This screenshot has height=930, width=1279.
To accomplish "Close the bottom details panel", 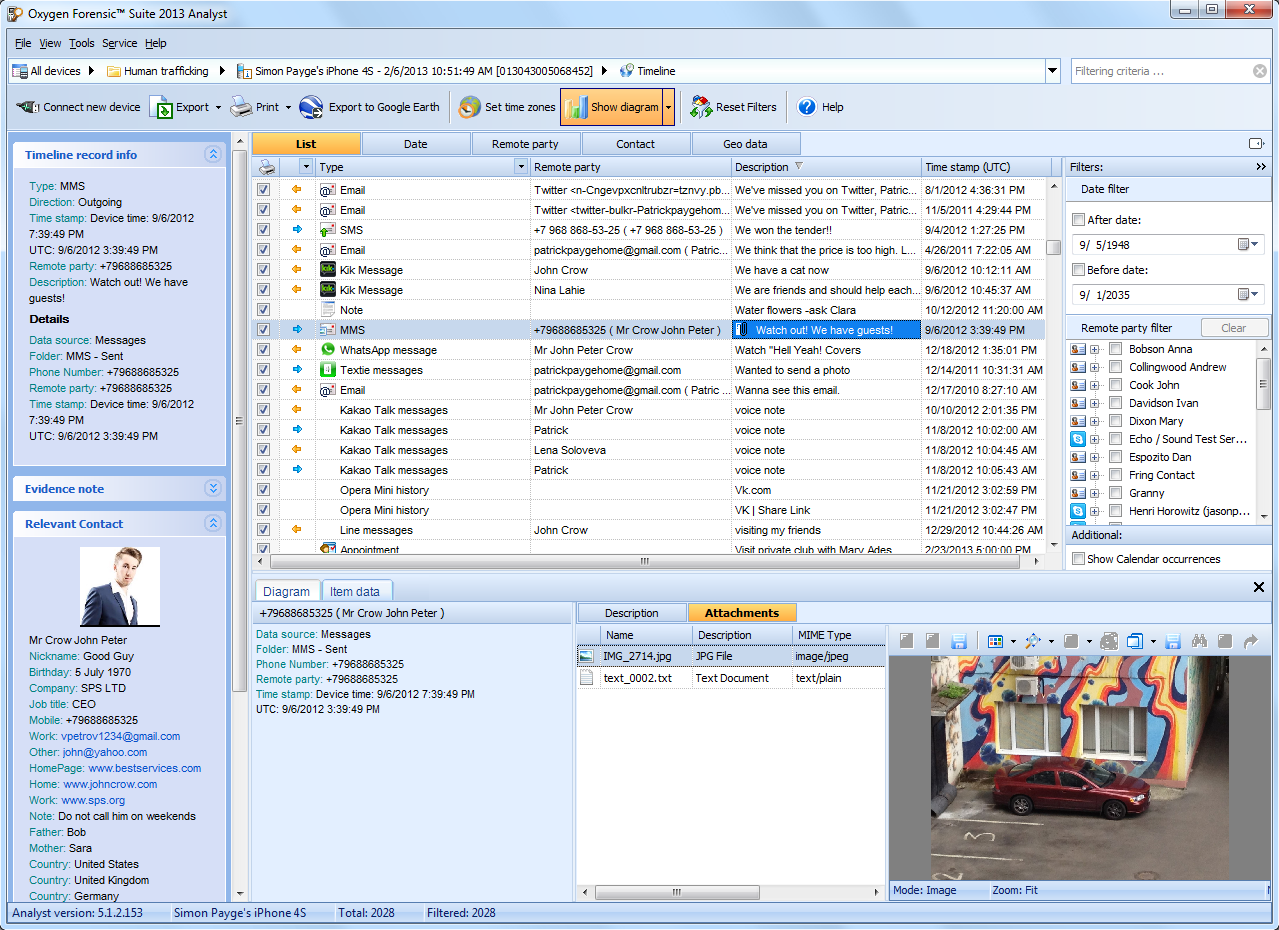I will pyautogui.click(x=1259, y=587).
